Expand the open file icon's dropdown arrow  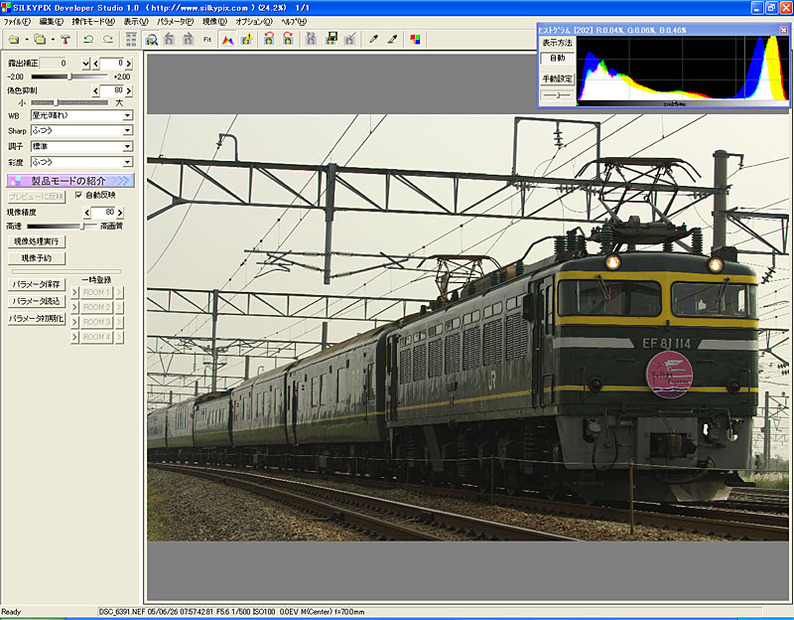point(26,40)
